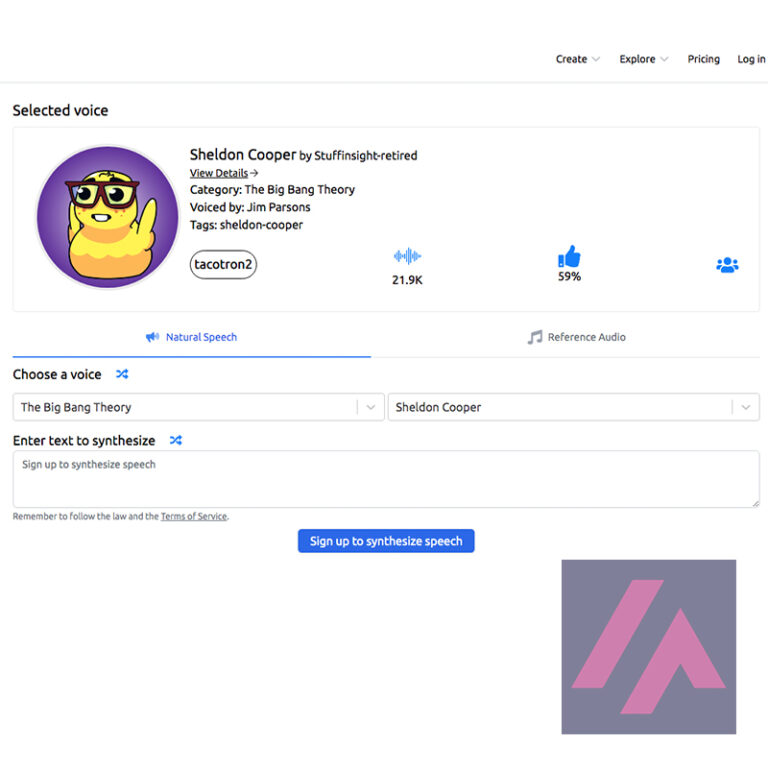
Task: Open the Create menu
Action: tap(577, 59)
